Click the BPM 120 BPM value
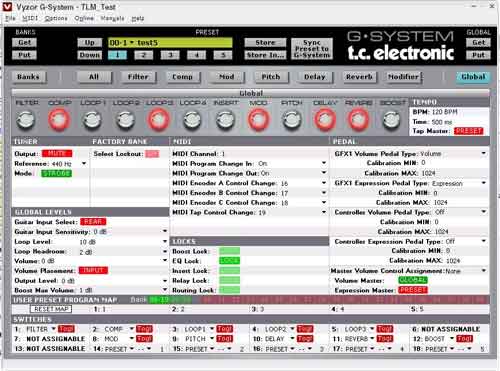 (445, 112)
